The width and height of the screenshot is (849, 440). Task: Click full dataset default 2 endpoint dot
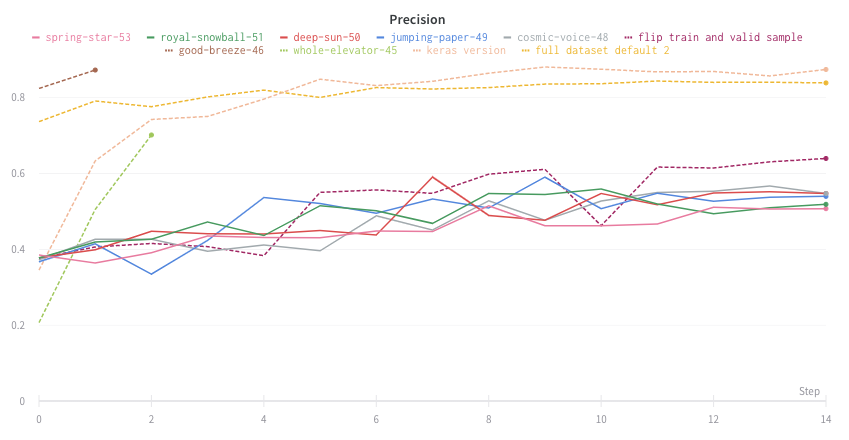click(x=826, y=83)
